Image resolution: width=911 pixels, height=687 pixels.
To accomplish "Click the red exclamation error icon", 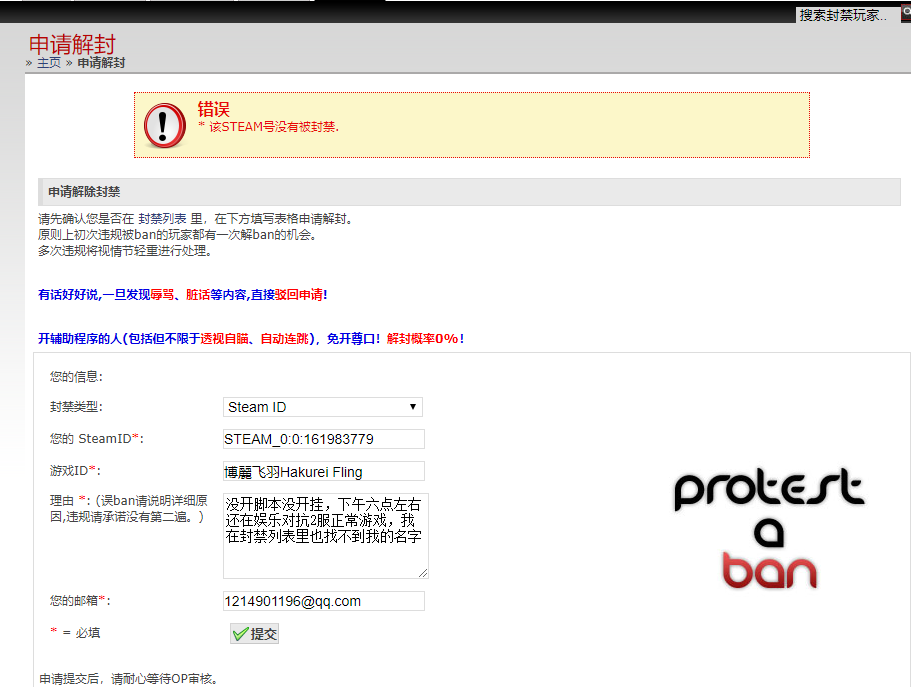I will pos(165,125).
